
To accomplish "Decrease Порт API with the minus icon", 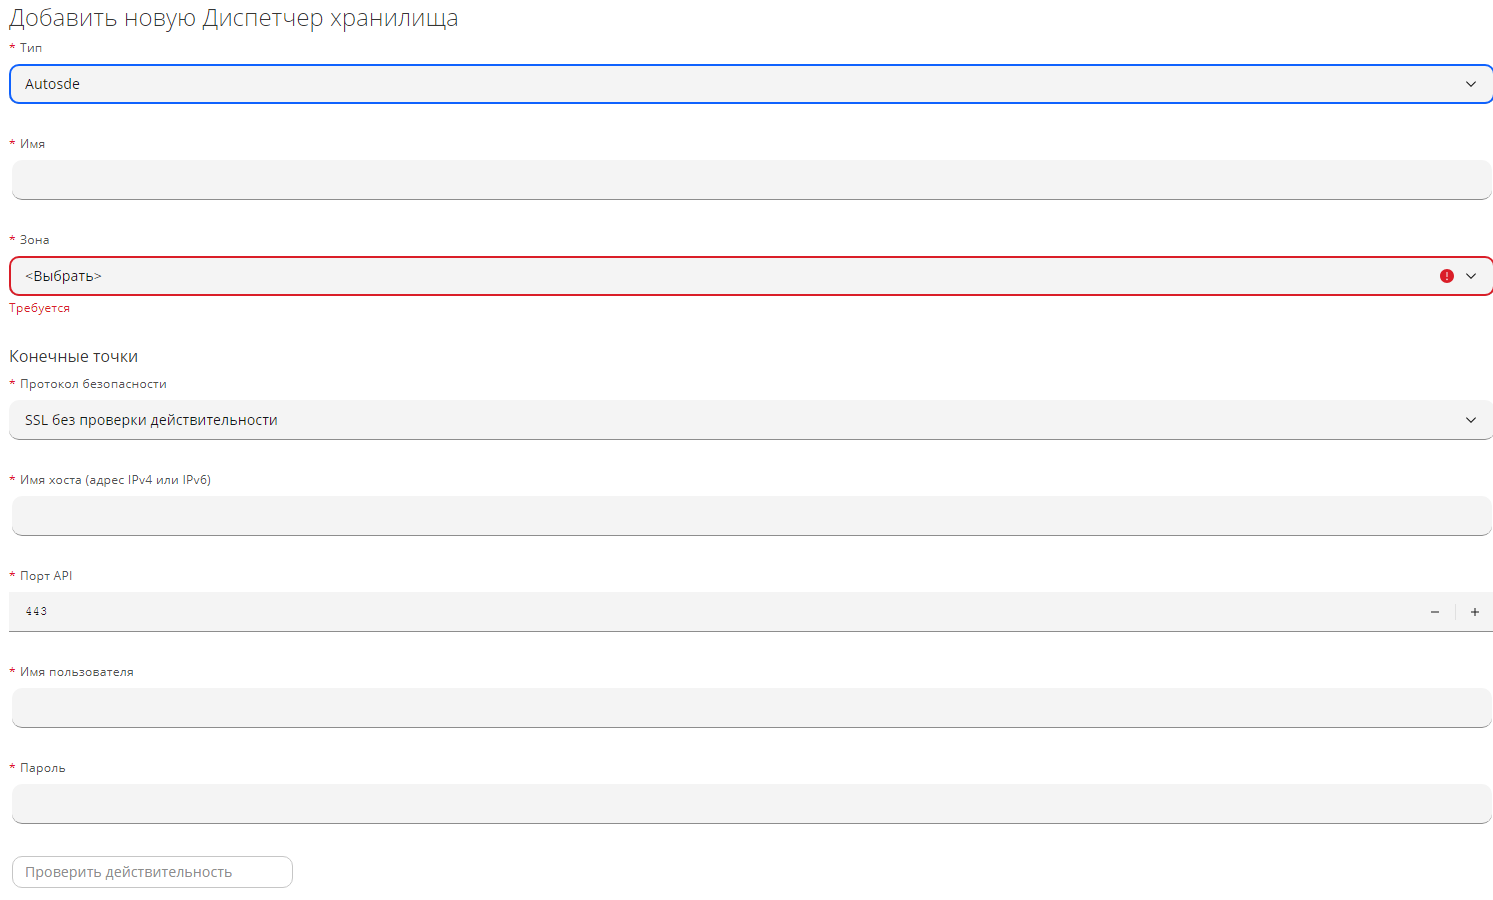I will [x=1434, y=612].
